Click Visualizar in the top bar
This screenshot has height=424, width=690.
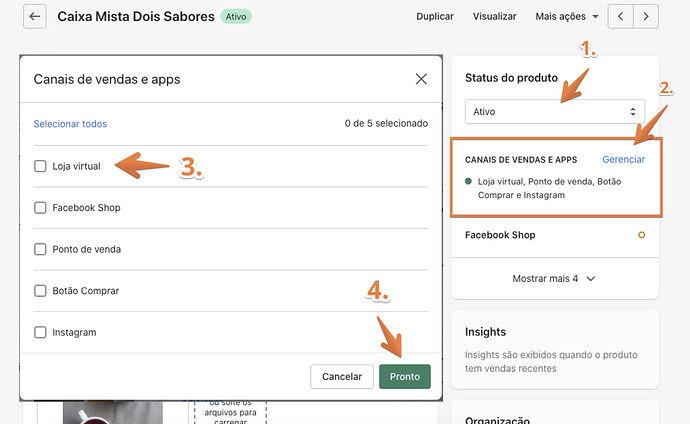494,17
